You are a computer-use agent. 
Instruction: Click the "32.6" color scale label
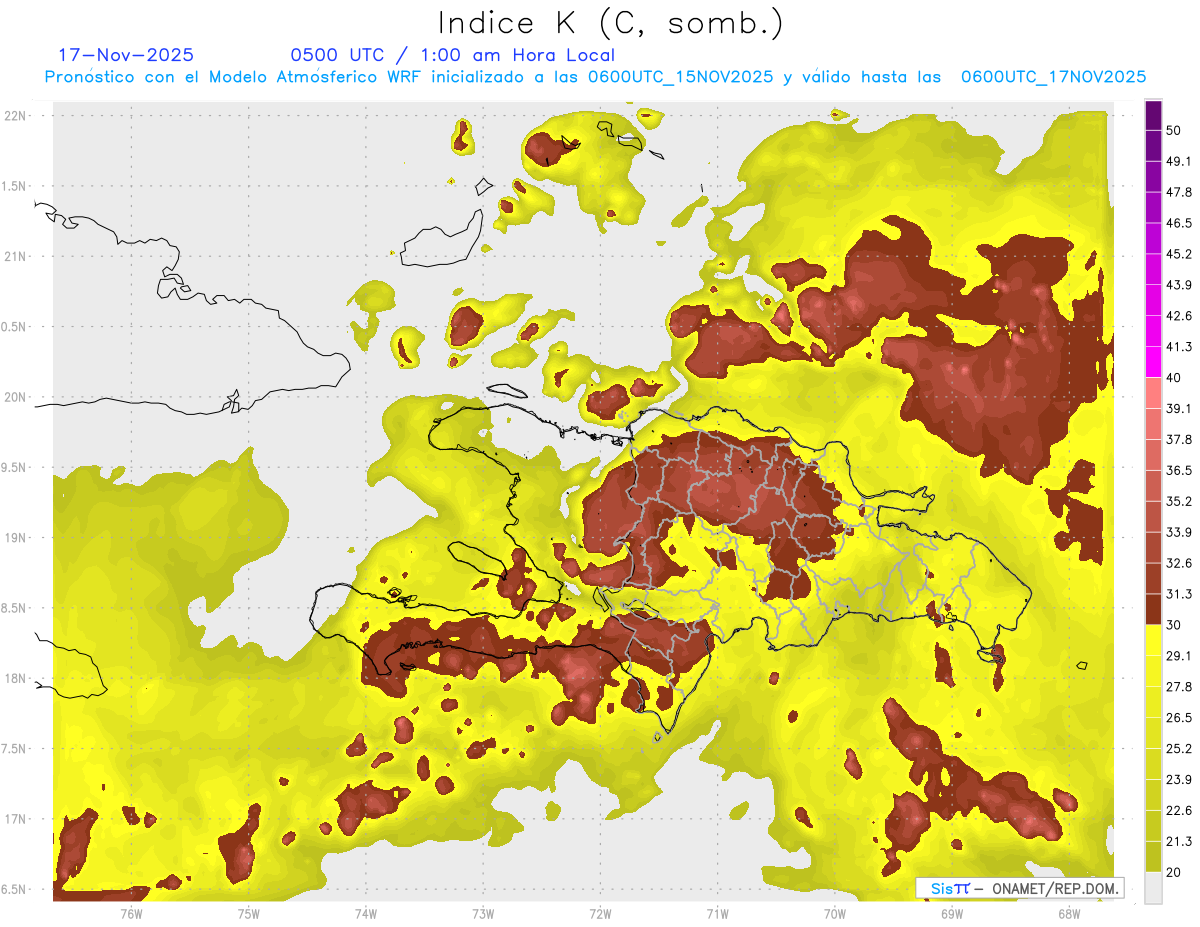coord(1179,563)
